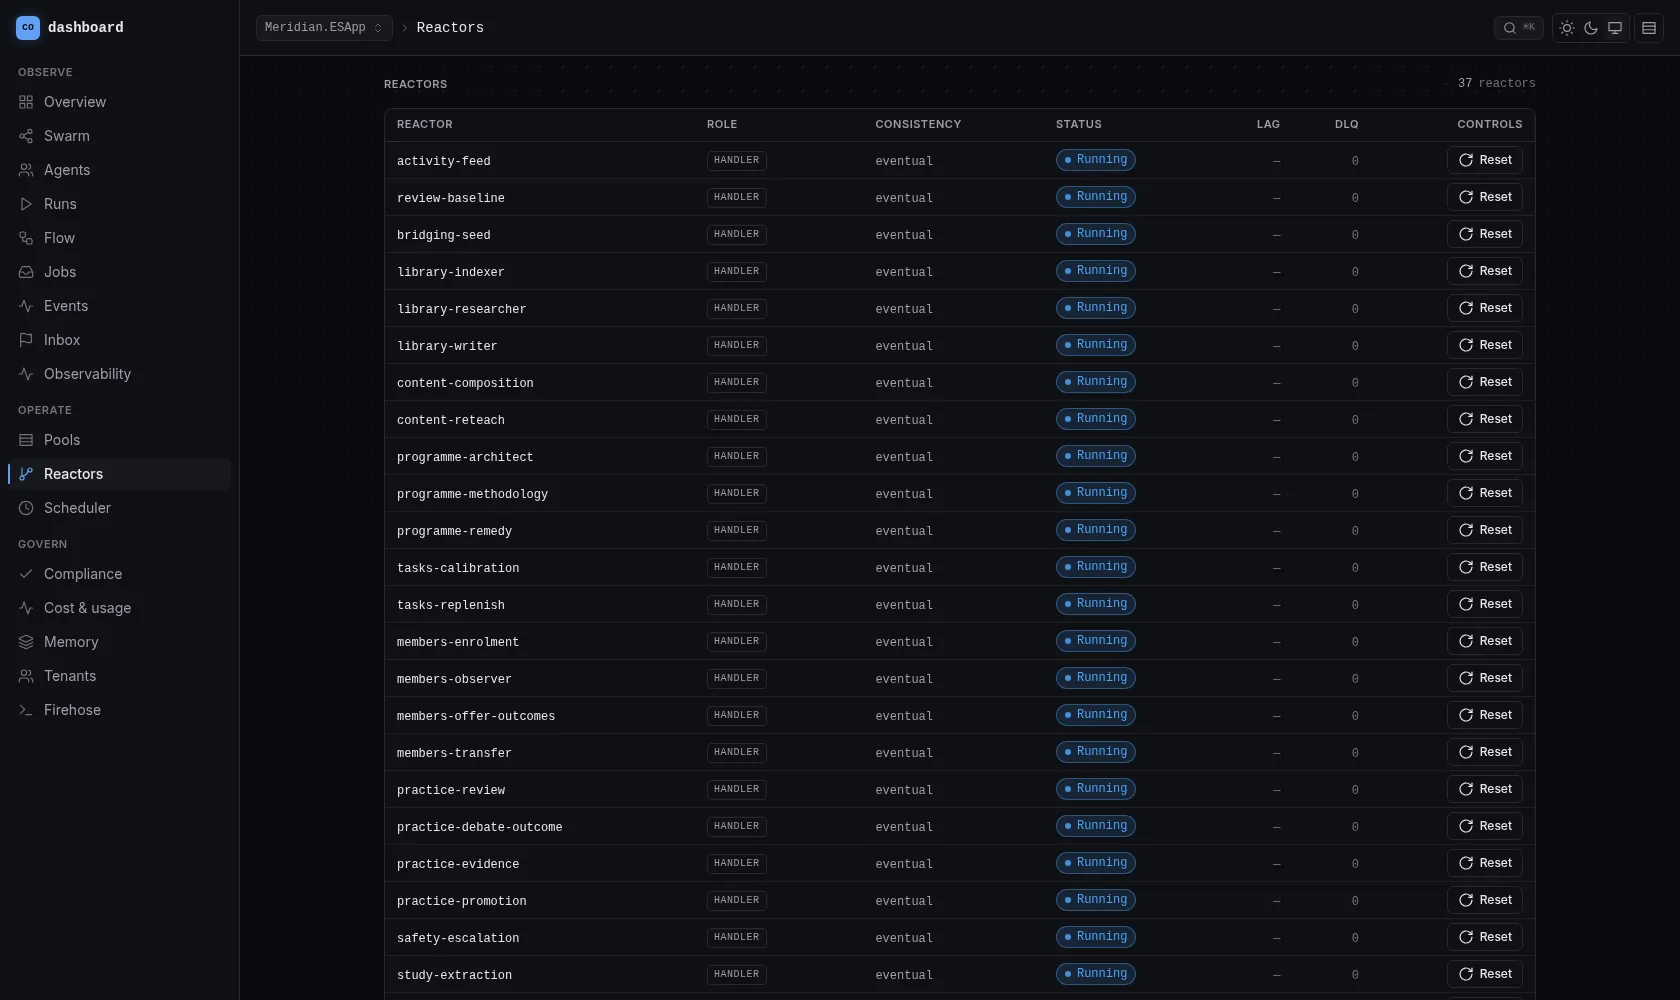Switch to dark theme moon icon
Image resolution: width=1680 pixels, height=1000 pixels.
pyautogui.click(x=1591, y=28)
